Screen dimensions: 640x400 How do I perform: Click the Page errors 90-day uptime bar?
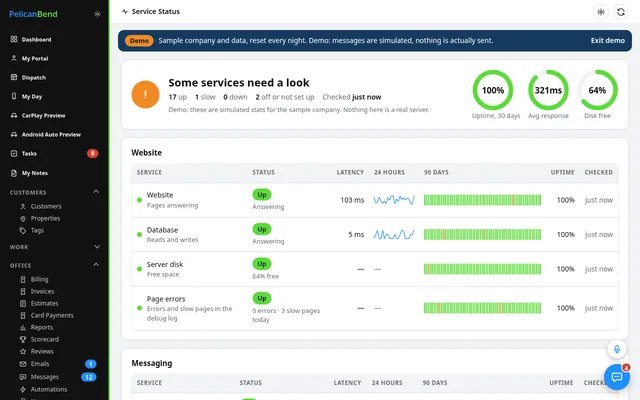click(x=482, y=308)
